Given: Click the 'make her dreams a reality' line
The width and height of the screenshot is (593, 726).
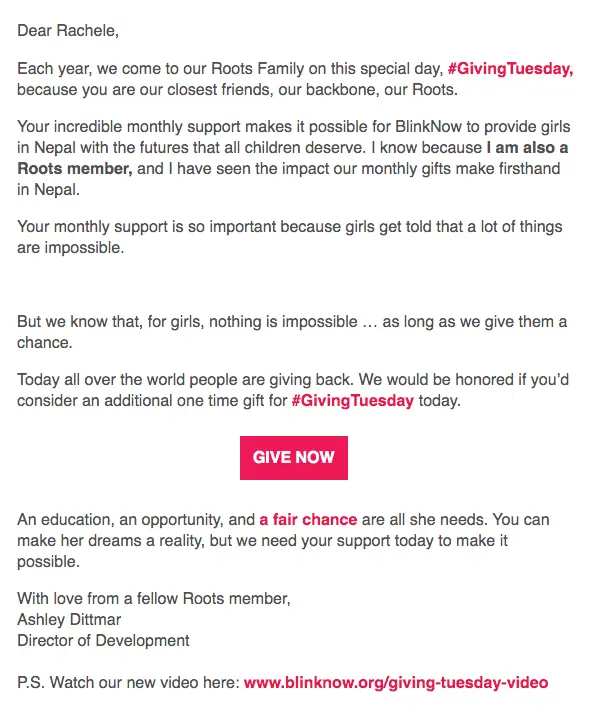Looking at the screenshot, I should (x=262, y=540).
